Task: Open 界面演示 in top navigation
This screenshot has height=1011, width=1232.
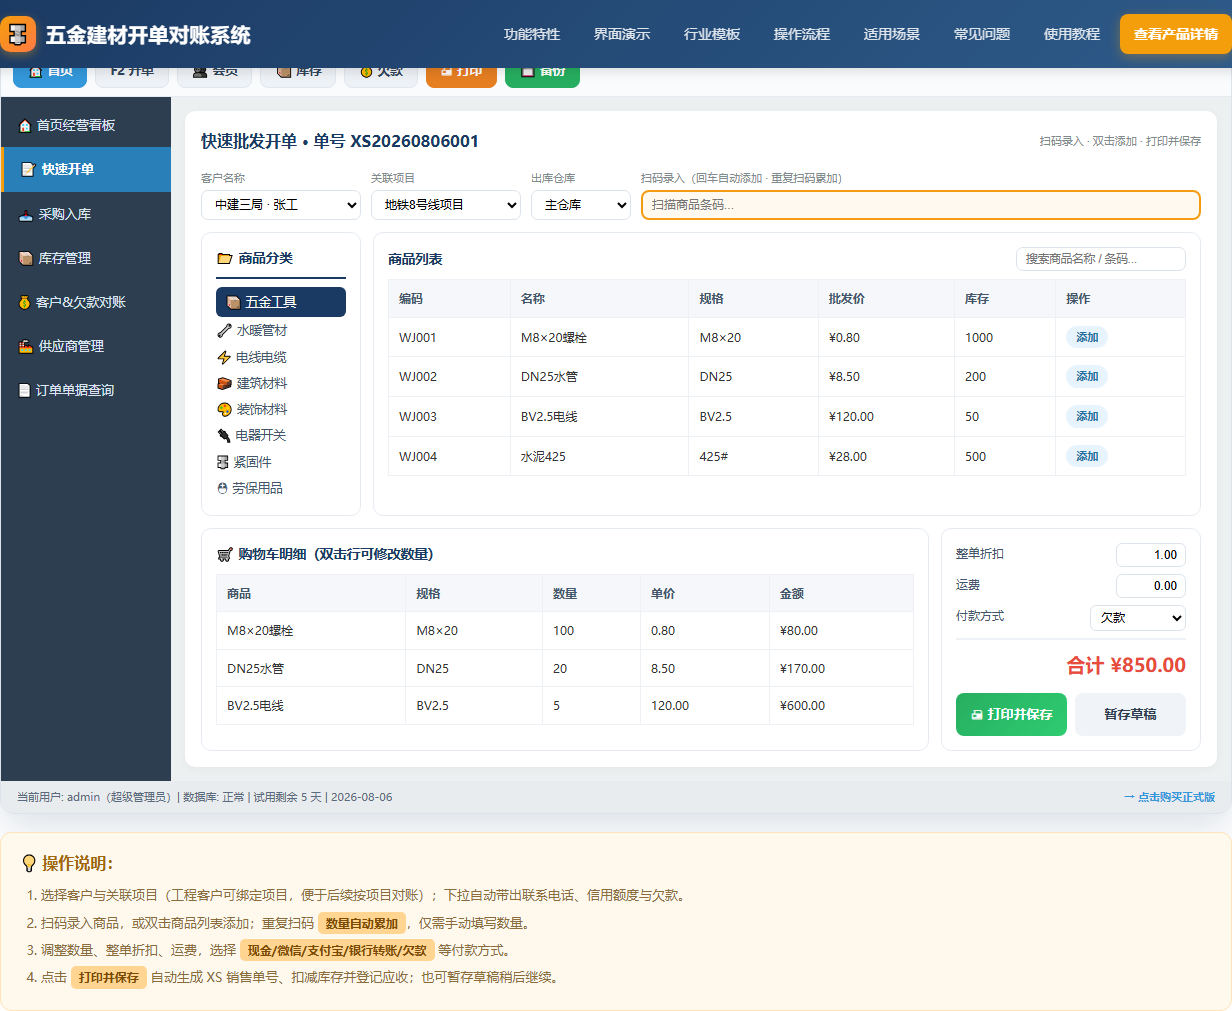Action: (x=622, y=34)
